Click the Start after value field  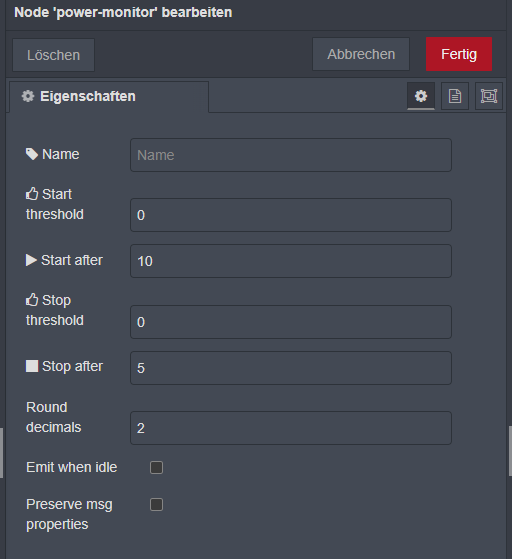(x=291, y=261)
